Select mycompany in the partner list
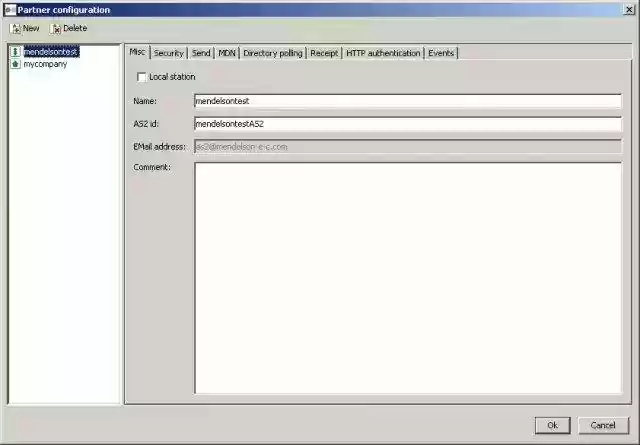The image size is (640, 445). coord(45,63)
